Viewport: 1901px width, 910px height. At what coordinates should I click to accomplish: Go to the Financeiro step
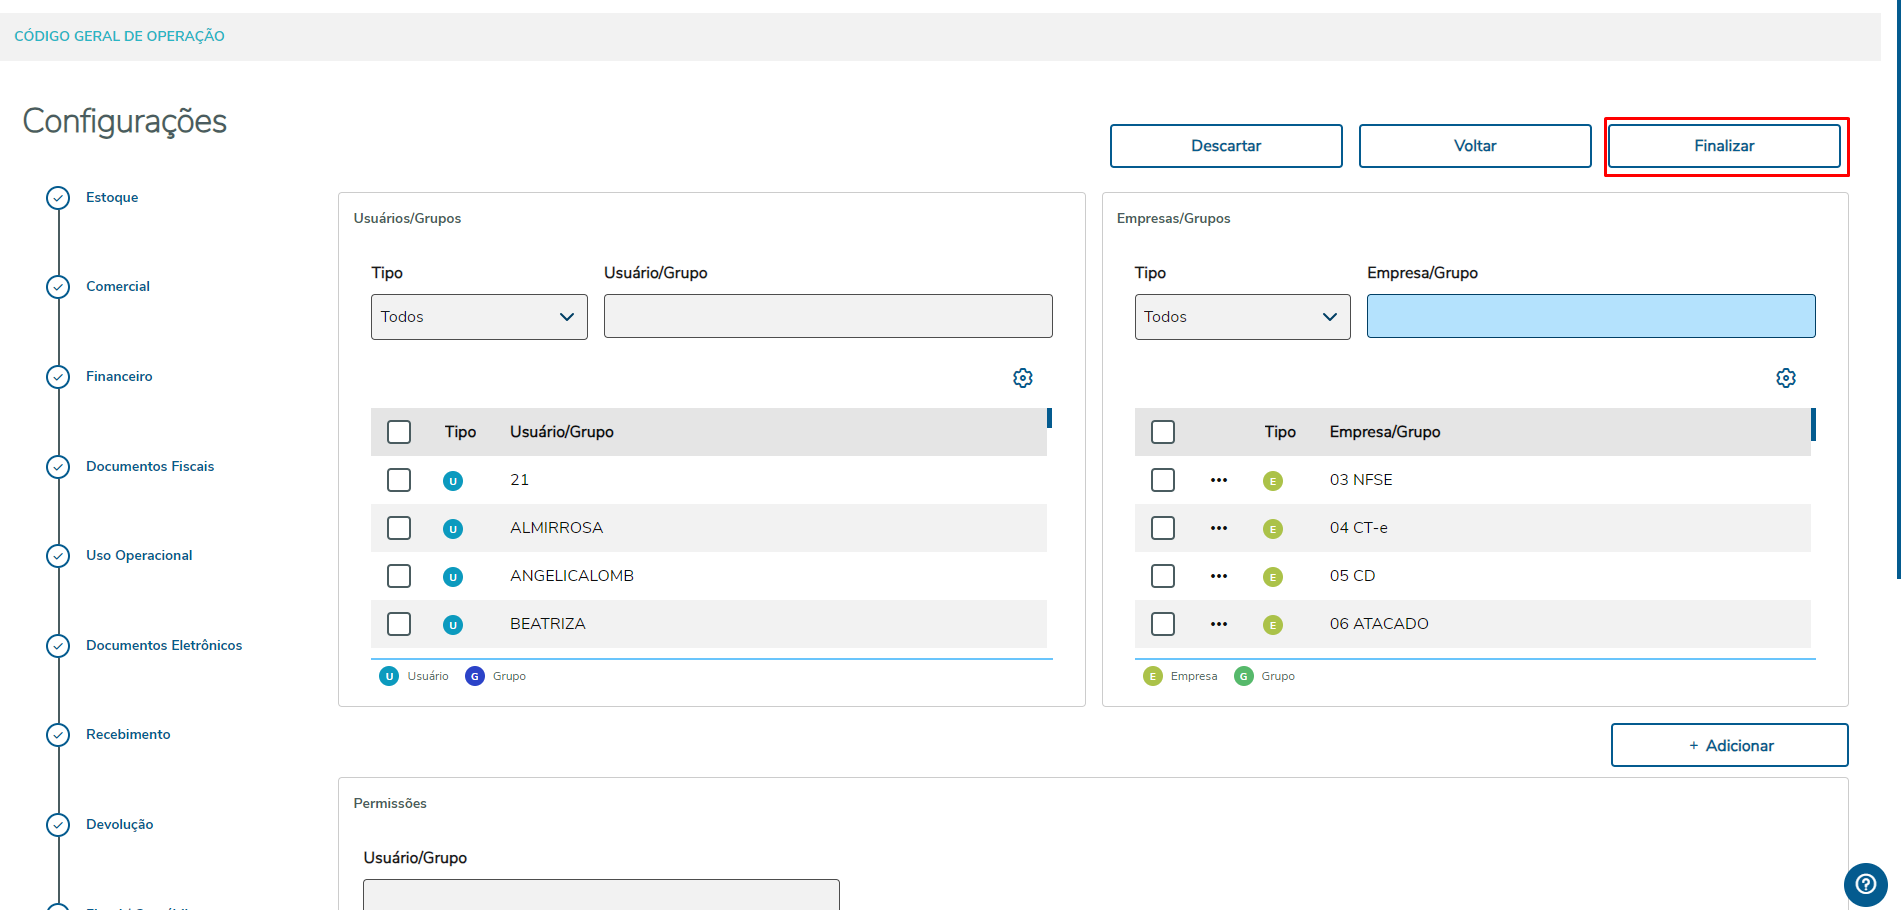tap(119, 377)
